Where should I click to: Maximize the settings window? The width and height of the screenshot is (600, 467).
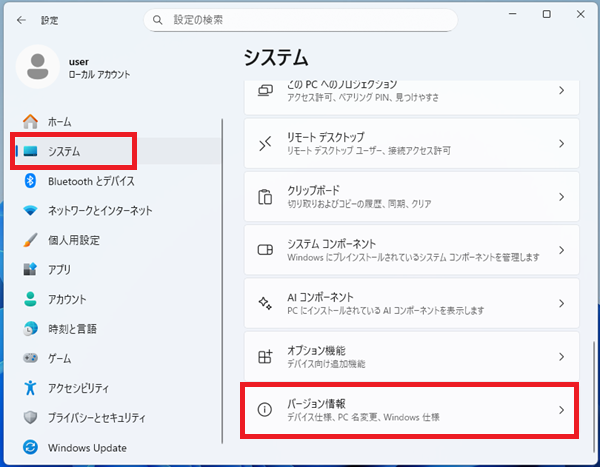click(546, 14)
